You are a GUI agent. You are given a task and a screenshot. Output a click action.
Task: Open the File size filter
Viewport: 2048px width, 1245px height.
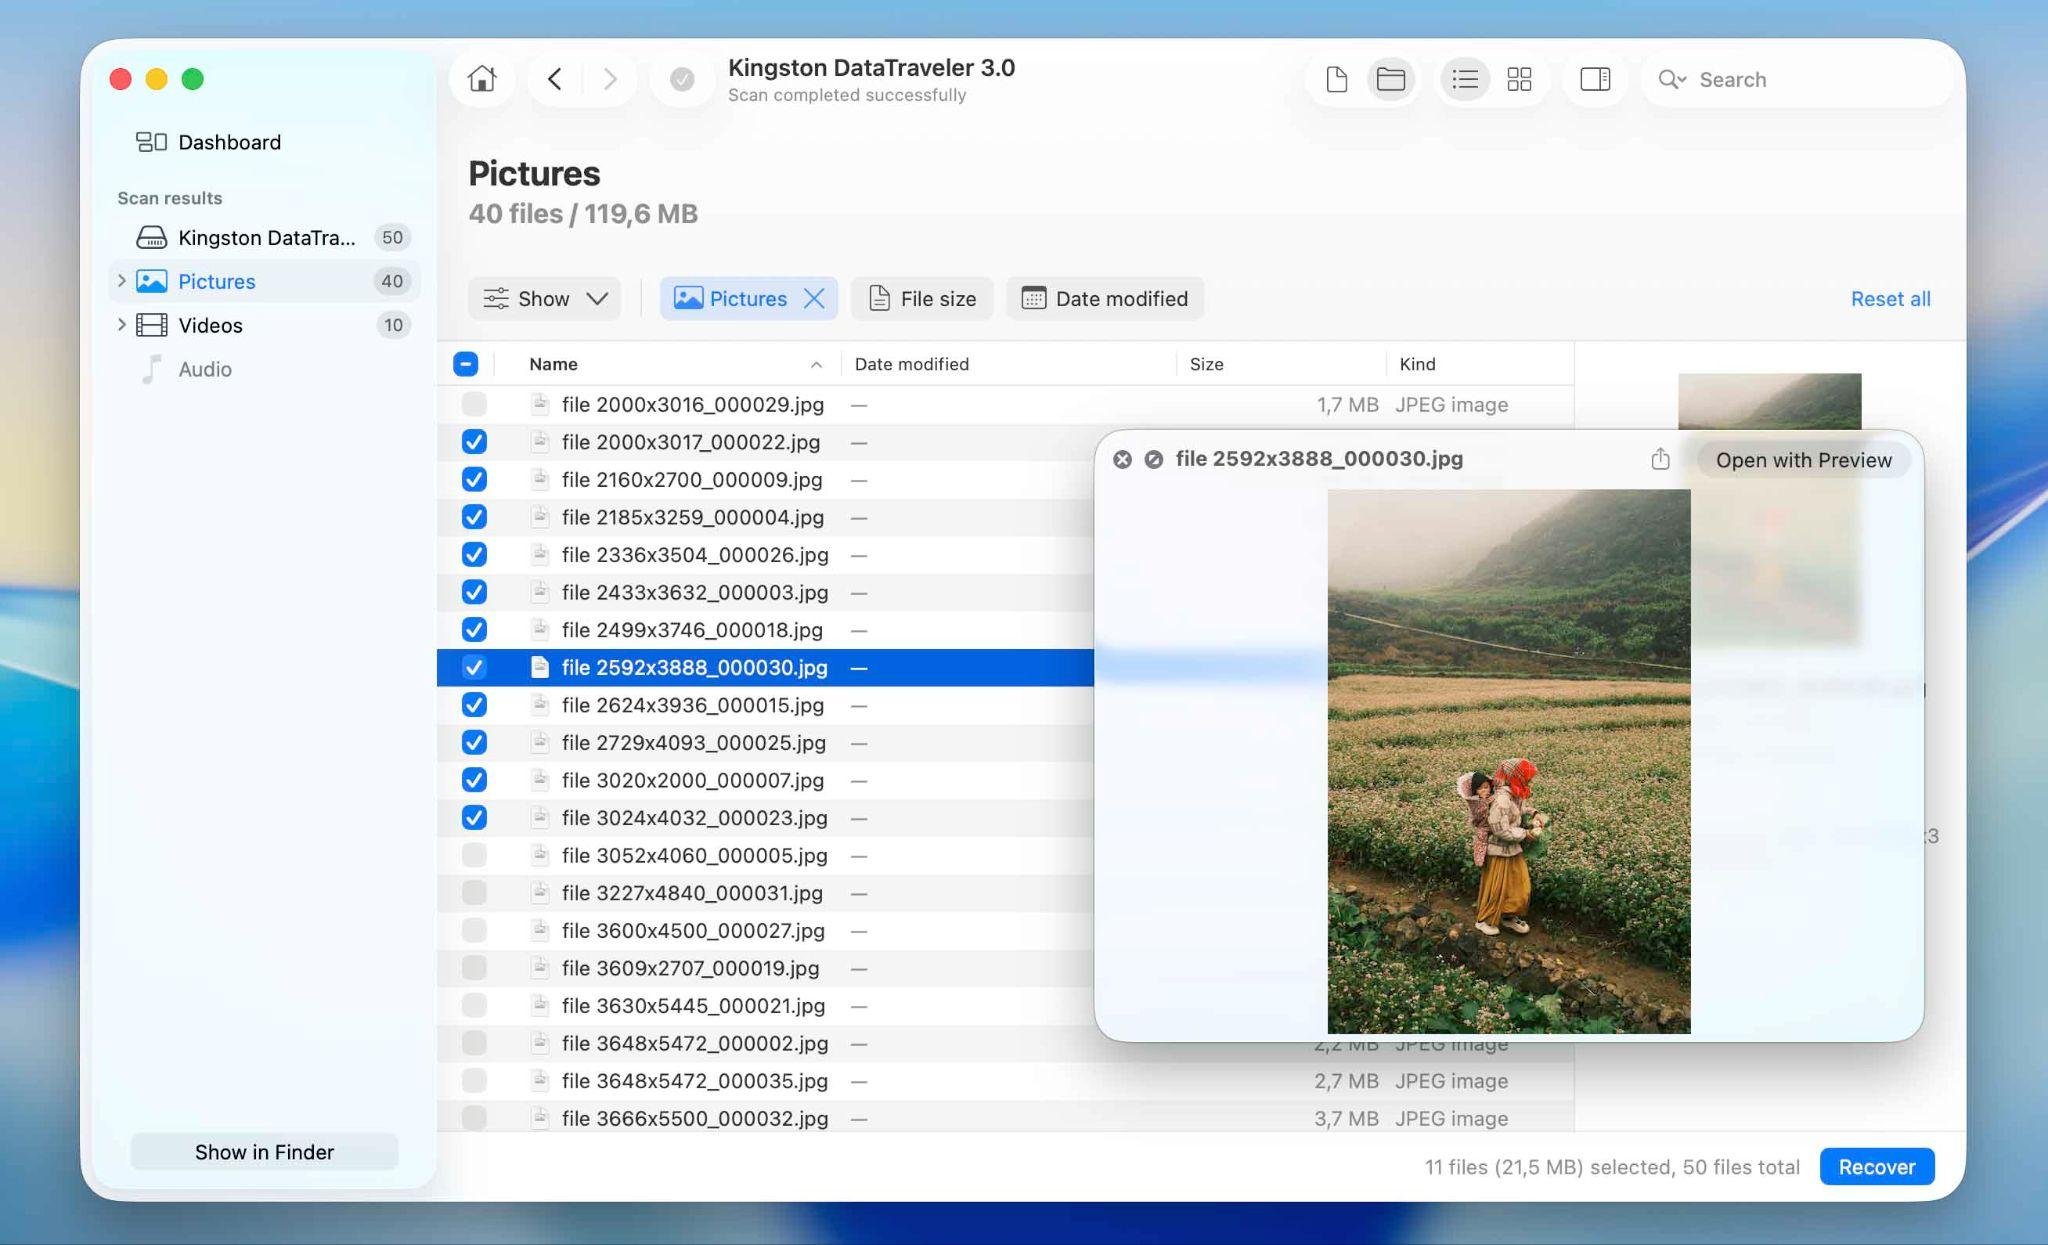921,298
